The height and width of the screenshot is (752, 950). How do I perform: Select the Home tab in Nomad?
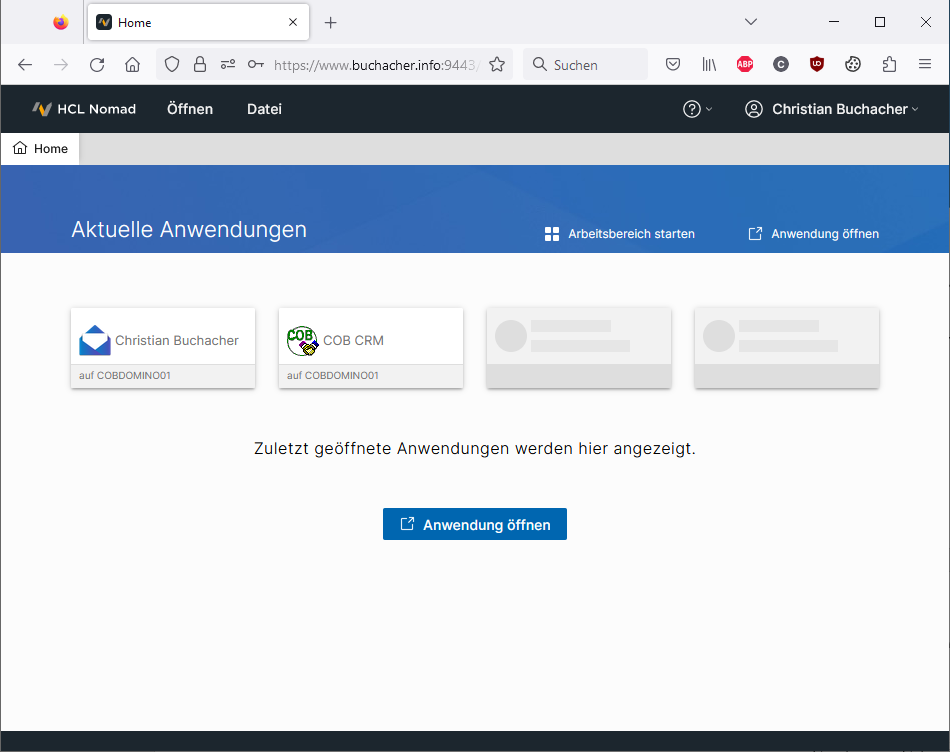pyautogui.click(x=40, y=148)
